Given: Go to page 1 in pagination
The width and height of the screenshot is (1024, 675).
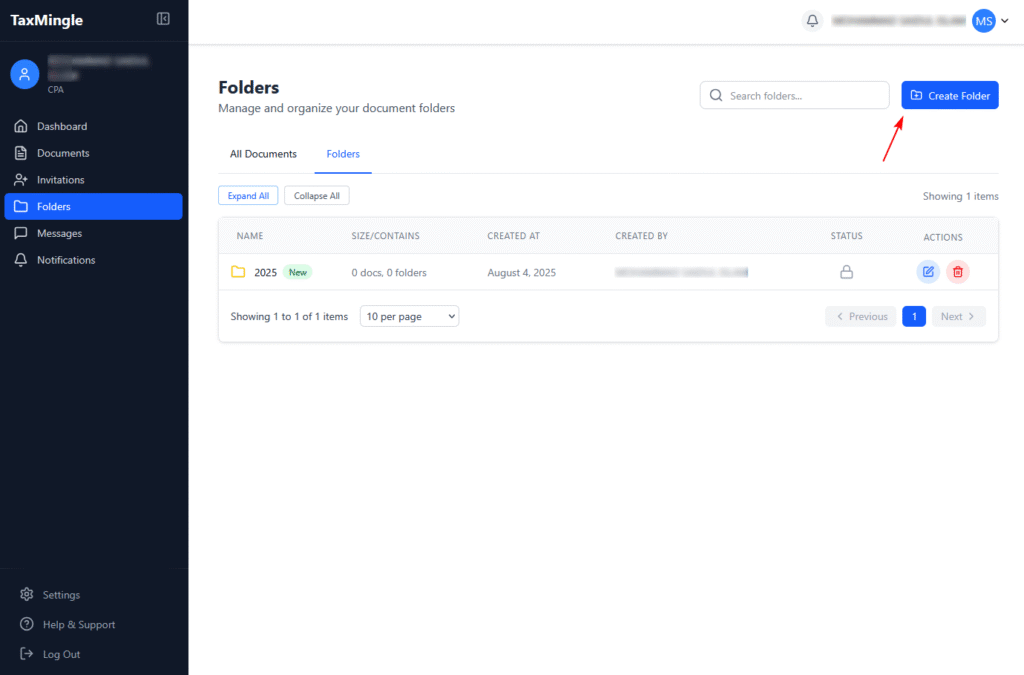Looking at the screenshot, I should click(913, 316).
